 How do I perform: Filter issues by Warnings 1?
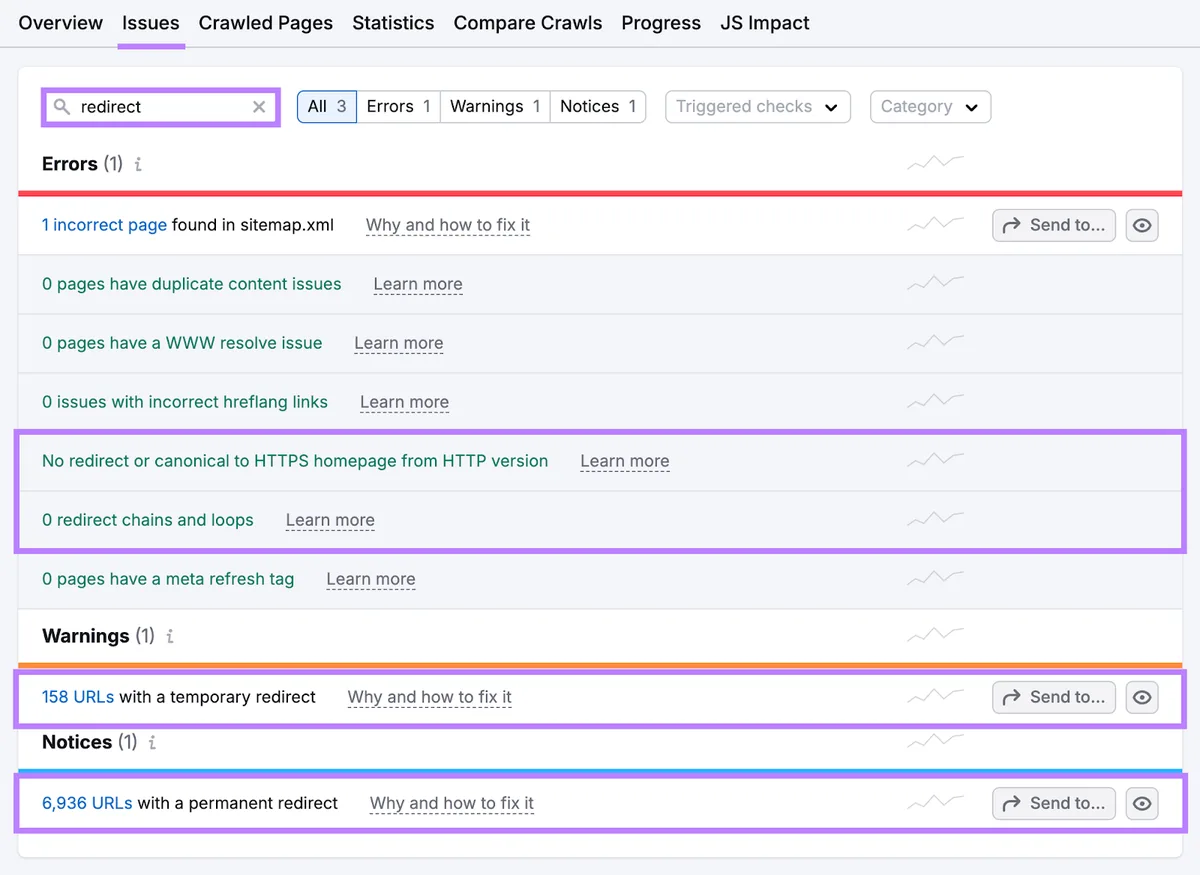[495, 107]
